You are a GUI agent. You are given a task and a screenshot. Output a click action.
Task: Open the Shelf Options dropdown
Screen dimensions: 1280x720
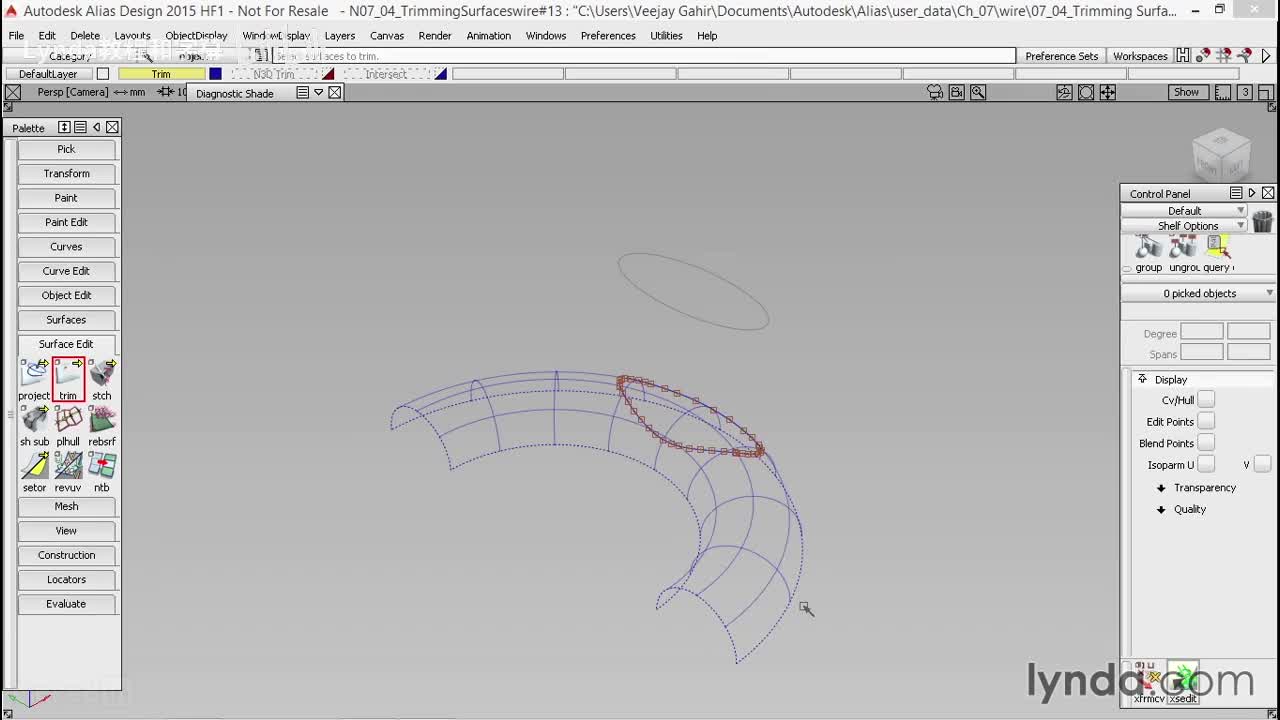point(1186,226)
